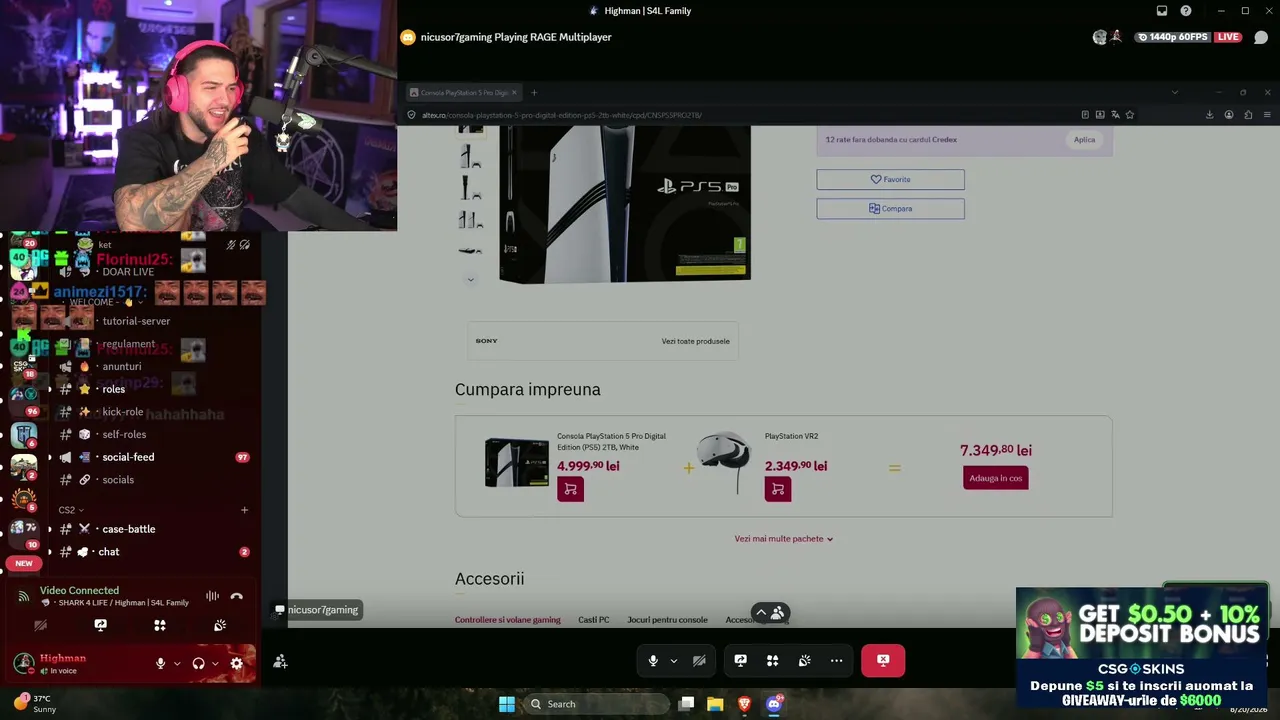Open output device arrow in user panel
This screenshot has height=720, width=1280.
tap(215, 663)
